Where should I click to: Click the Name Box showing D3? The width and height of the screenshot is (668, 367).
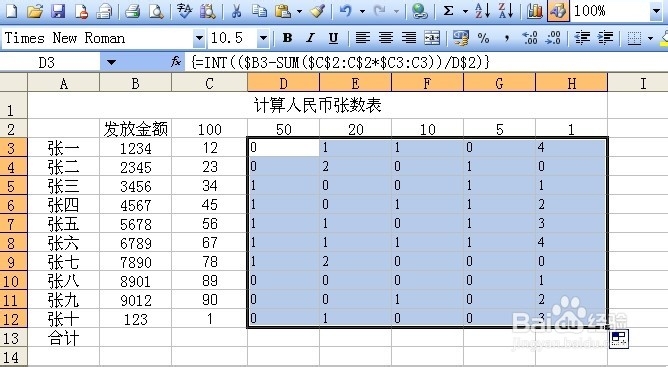(x=50, y=63)
